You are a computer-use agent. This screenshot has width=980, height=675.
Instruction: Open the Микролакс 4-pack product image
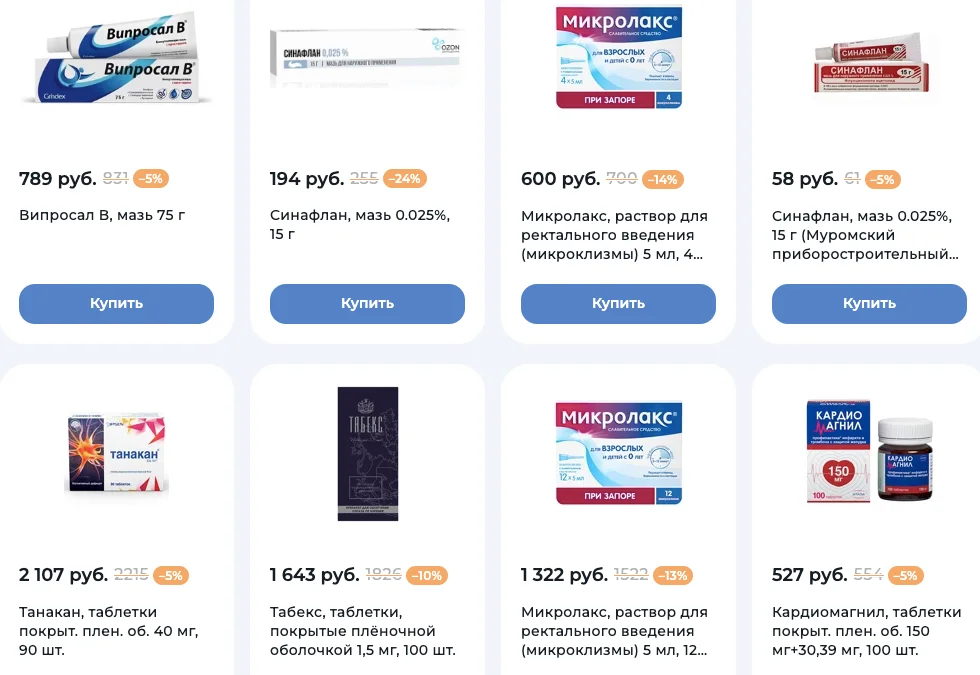(x=619, y=56)
